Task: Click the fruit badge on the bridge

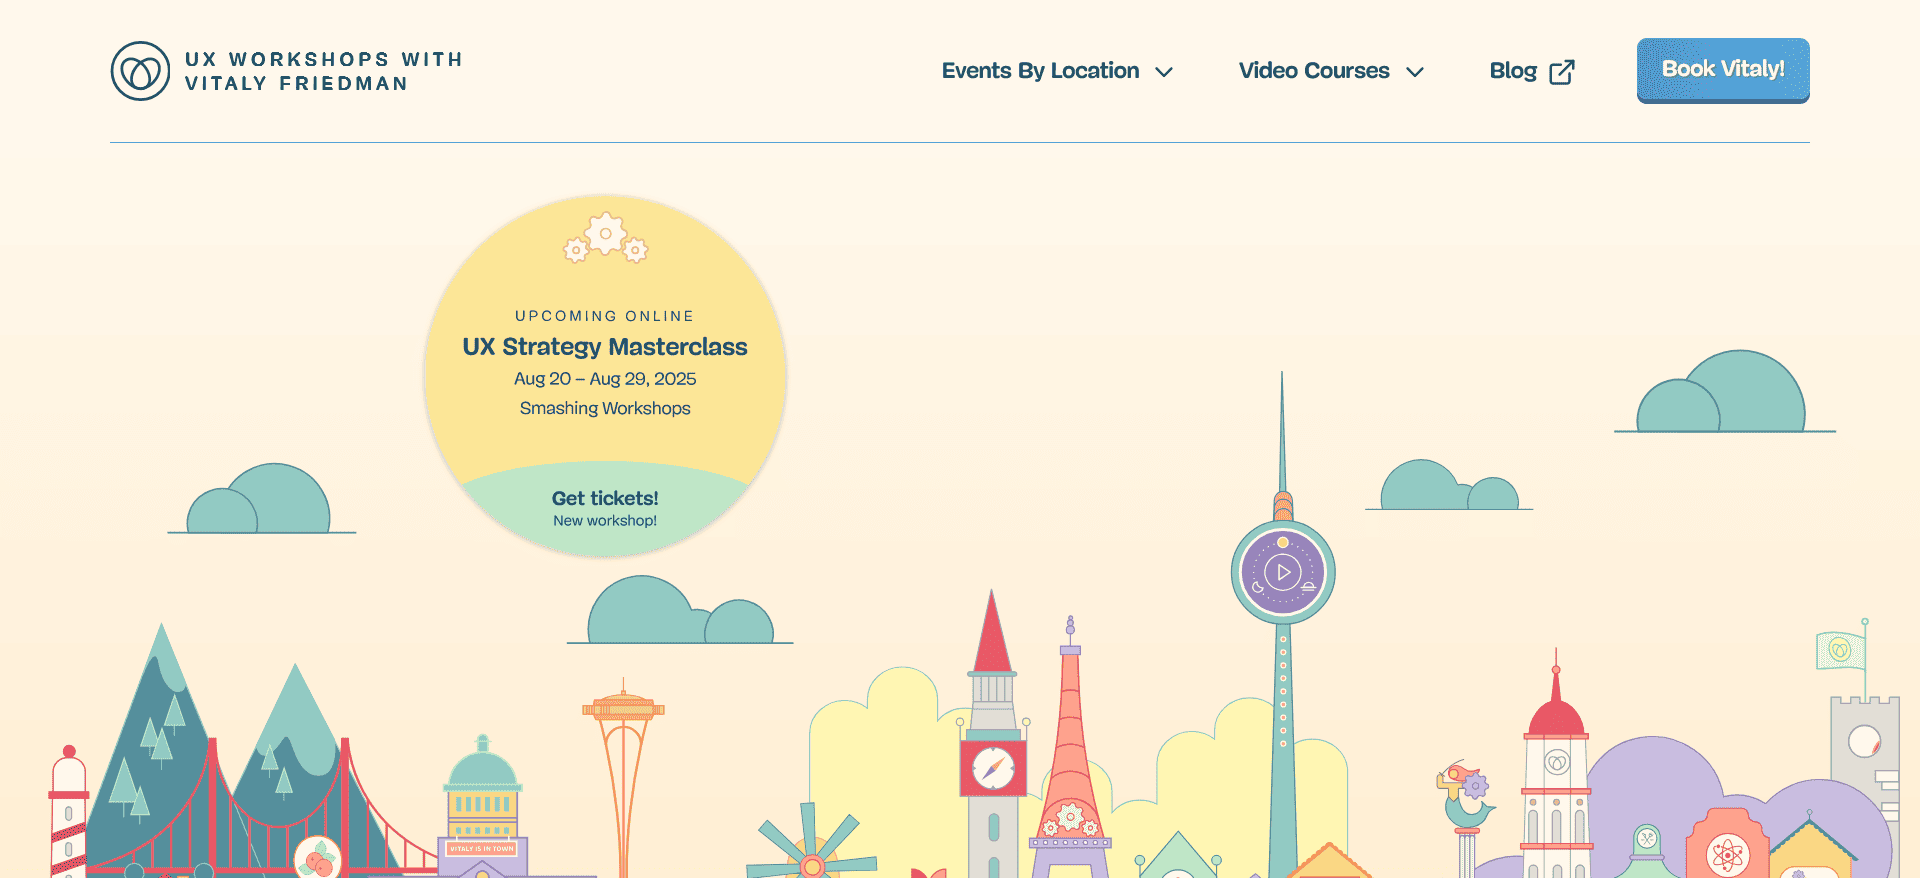Action: [318, 858]
